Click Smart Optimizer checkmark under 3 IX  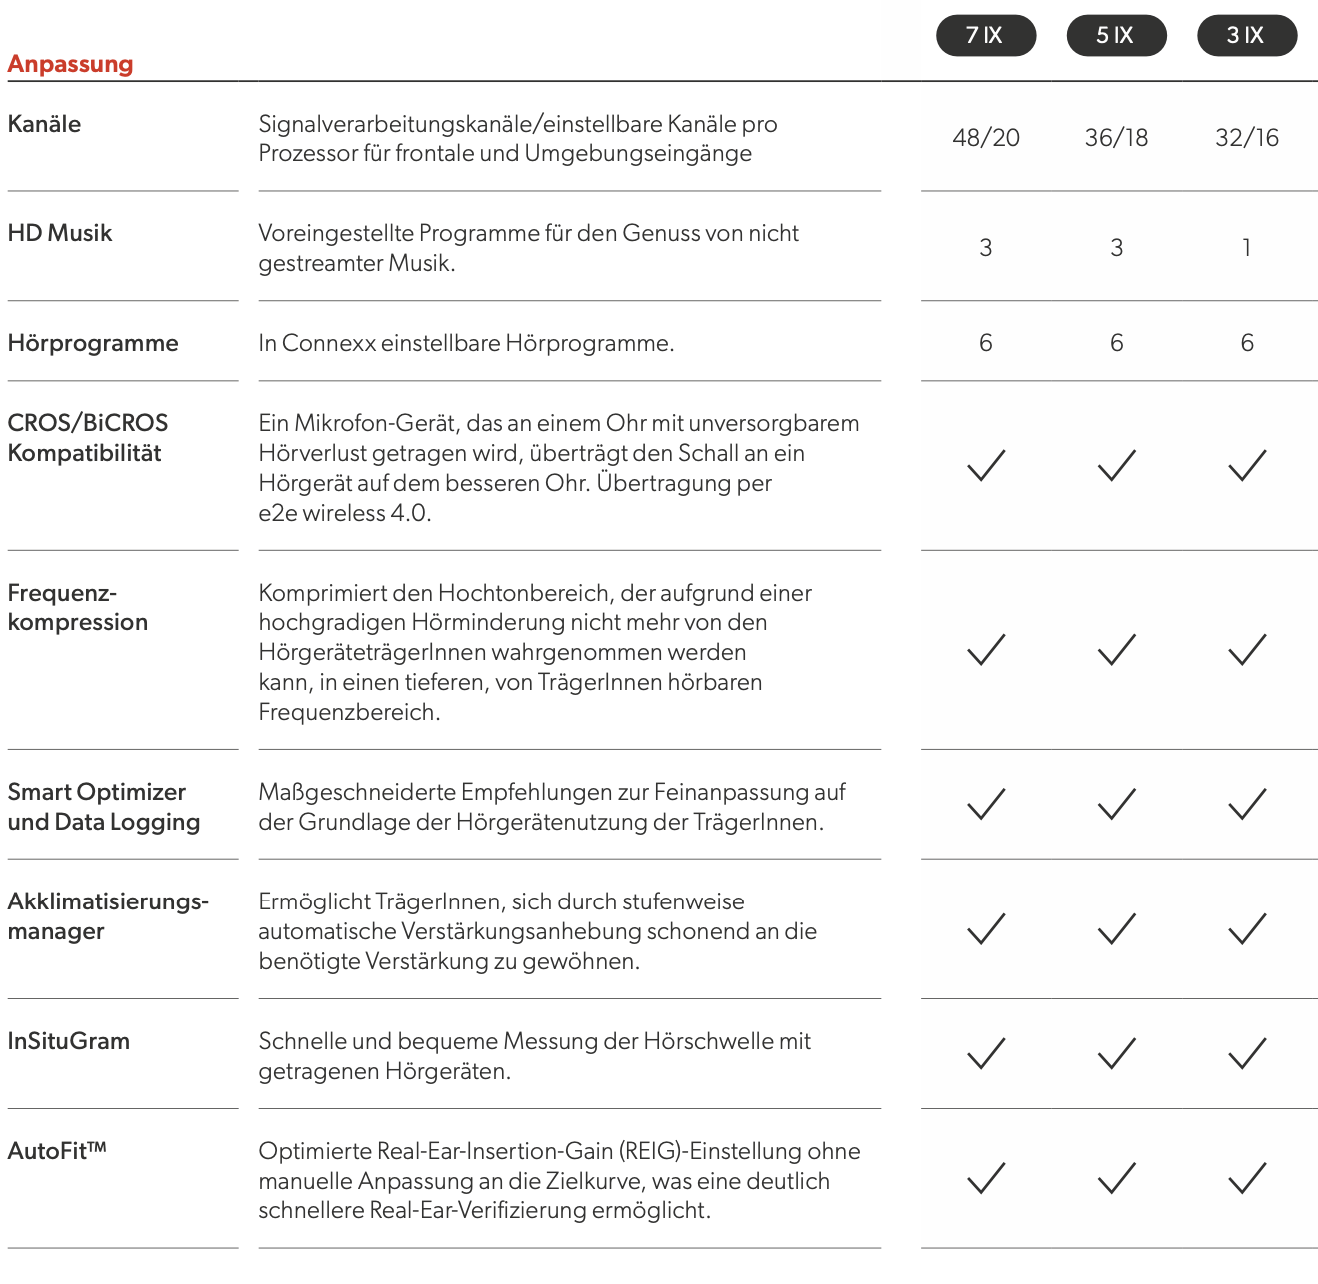pyautogui.click(x=1247, y=804)
